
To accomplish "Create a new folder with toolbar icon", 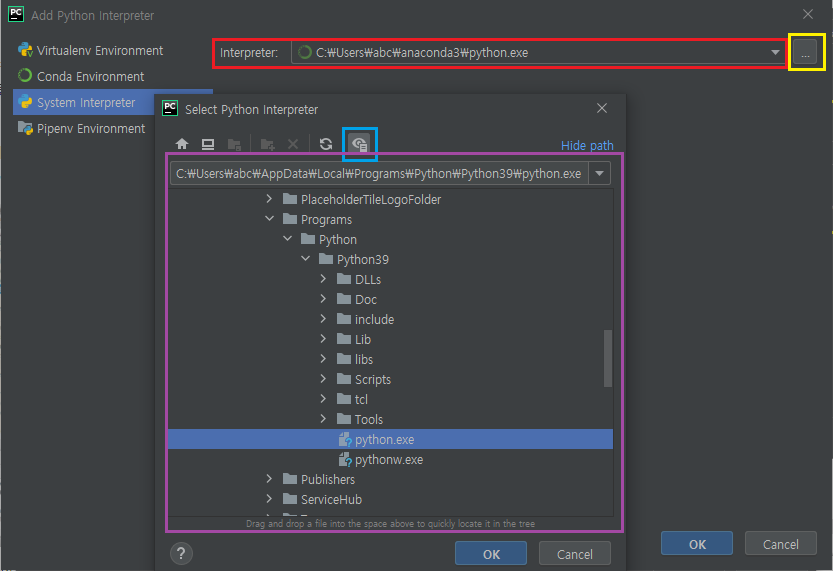I will tap(267, 144).
